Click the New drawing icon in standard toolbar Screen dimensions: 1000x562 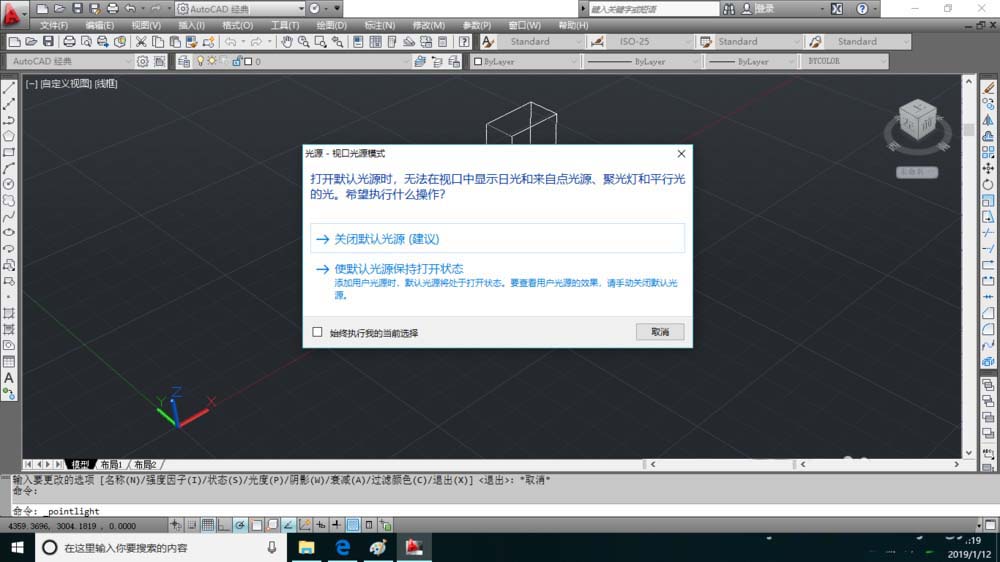tap(14, 41)
